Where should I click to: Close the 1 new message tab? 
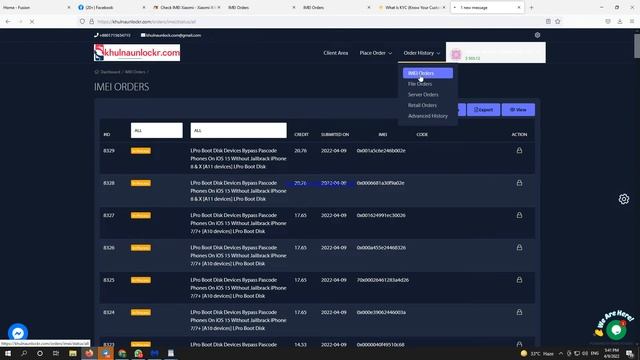coord(519,7)
